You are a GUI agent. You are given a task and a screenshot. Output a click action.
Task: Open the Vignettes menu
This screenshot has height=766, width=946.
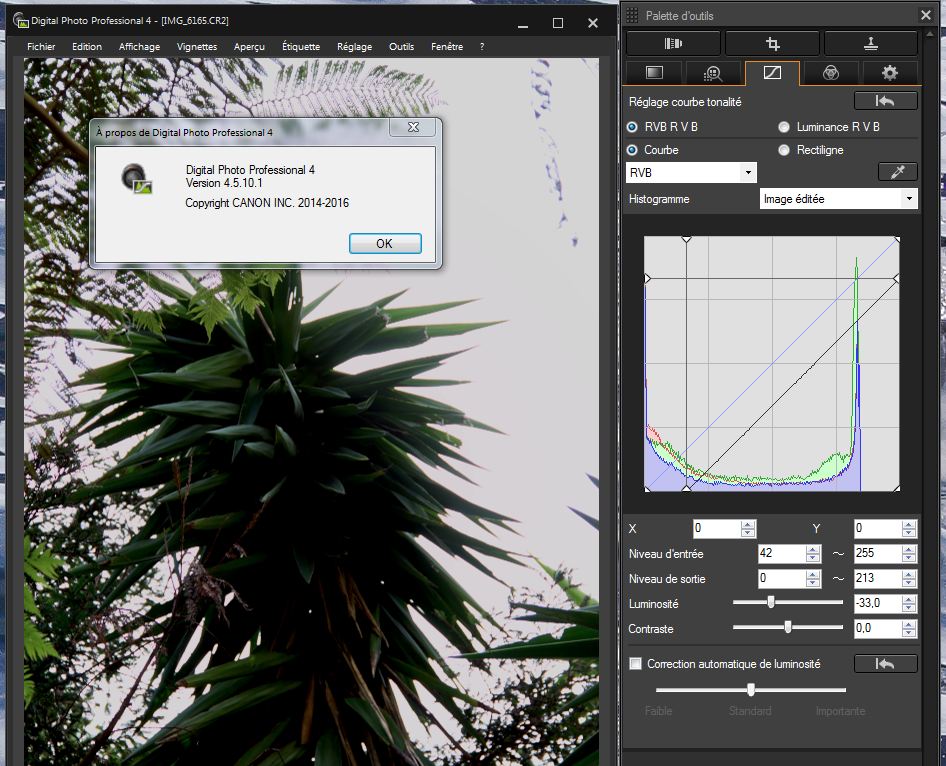pos(197,46)
